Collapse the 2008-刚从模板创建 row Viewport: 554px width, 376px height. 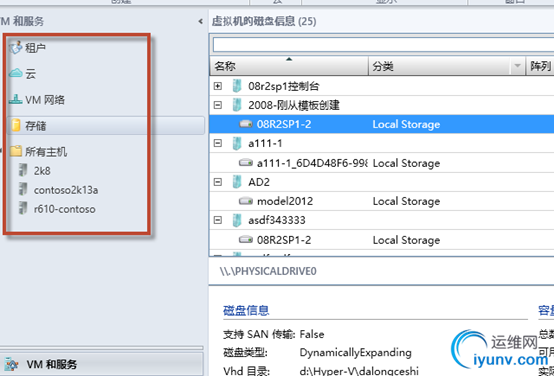tap(218, 105)
